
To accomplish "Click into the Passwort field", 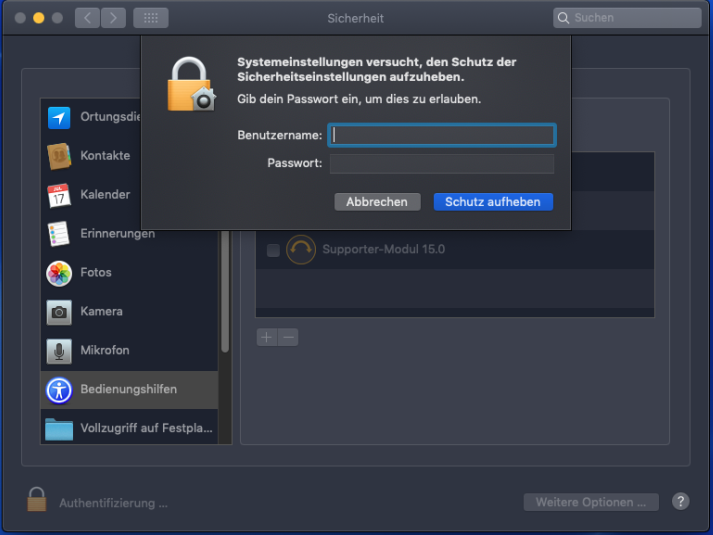I will [x=441, y=163].
